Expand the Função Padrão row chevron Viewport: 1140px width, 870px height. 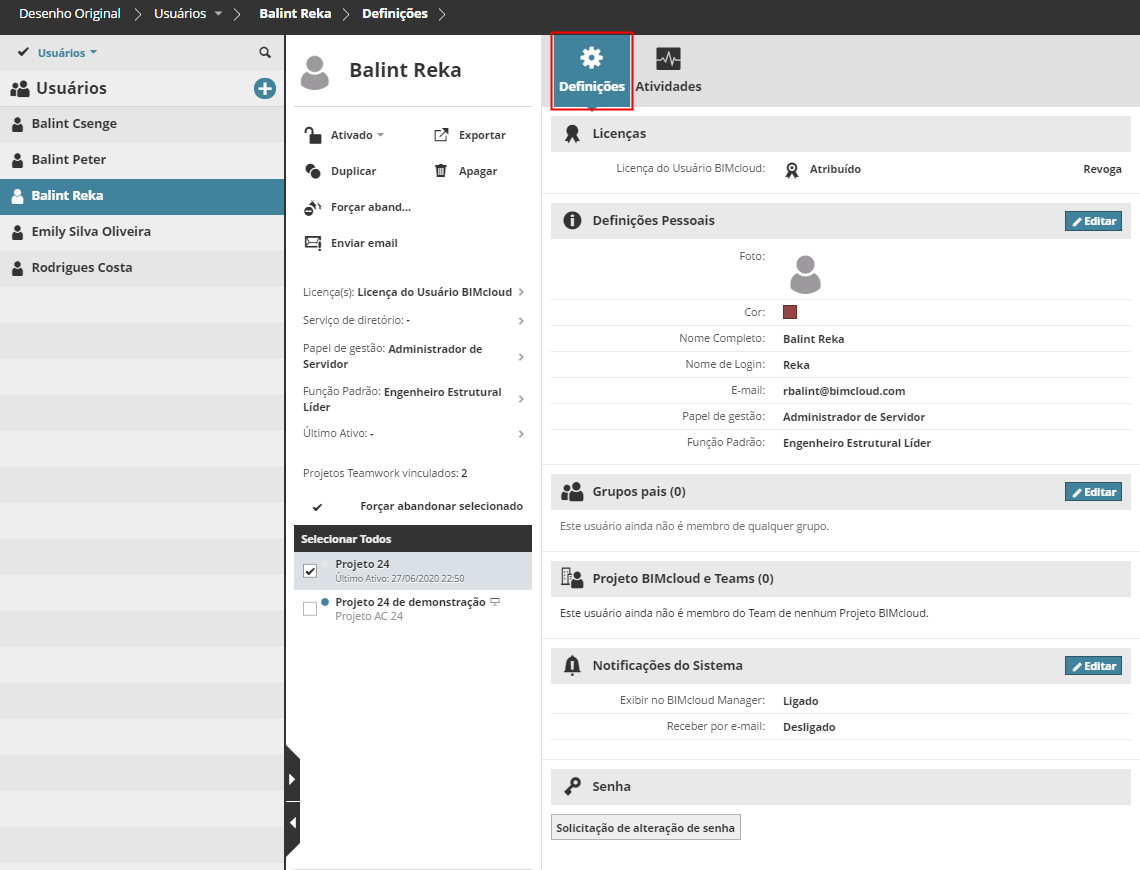[x=521, y=399]
